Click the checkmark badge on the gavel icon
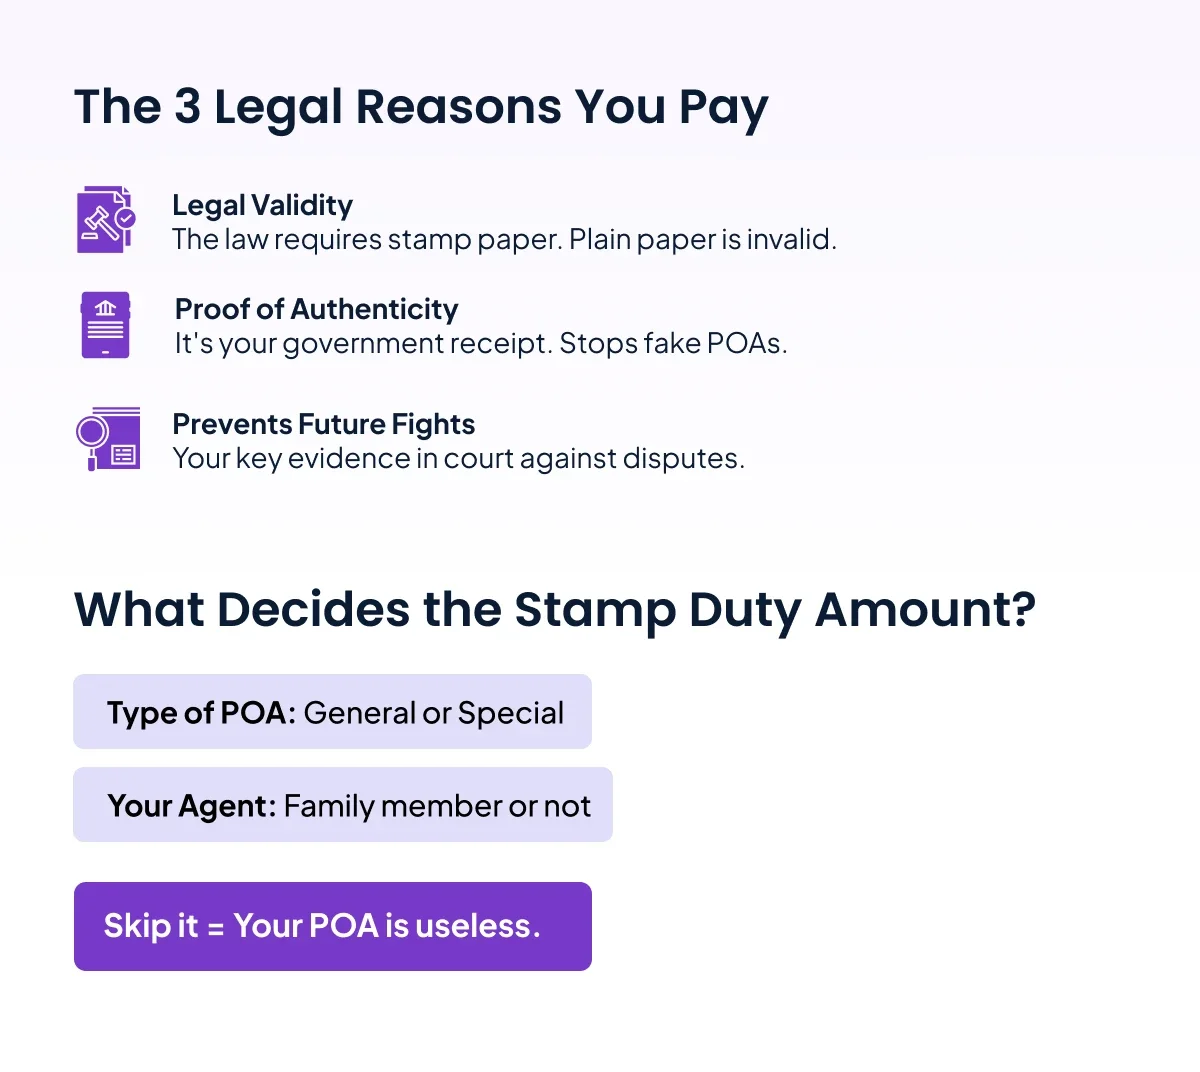 point(125,217)
